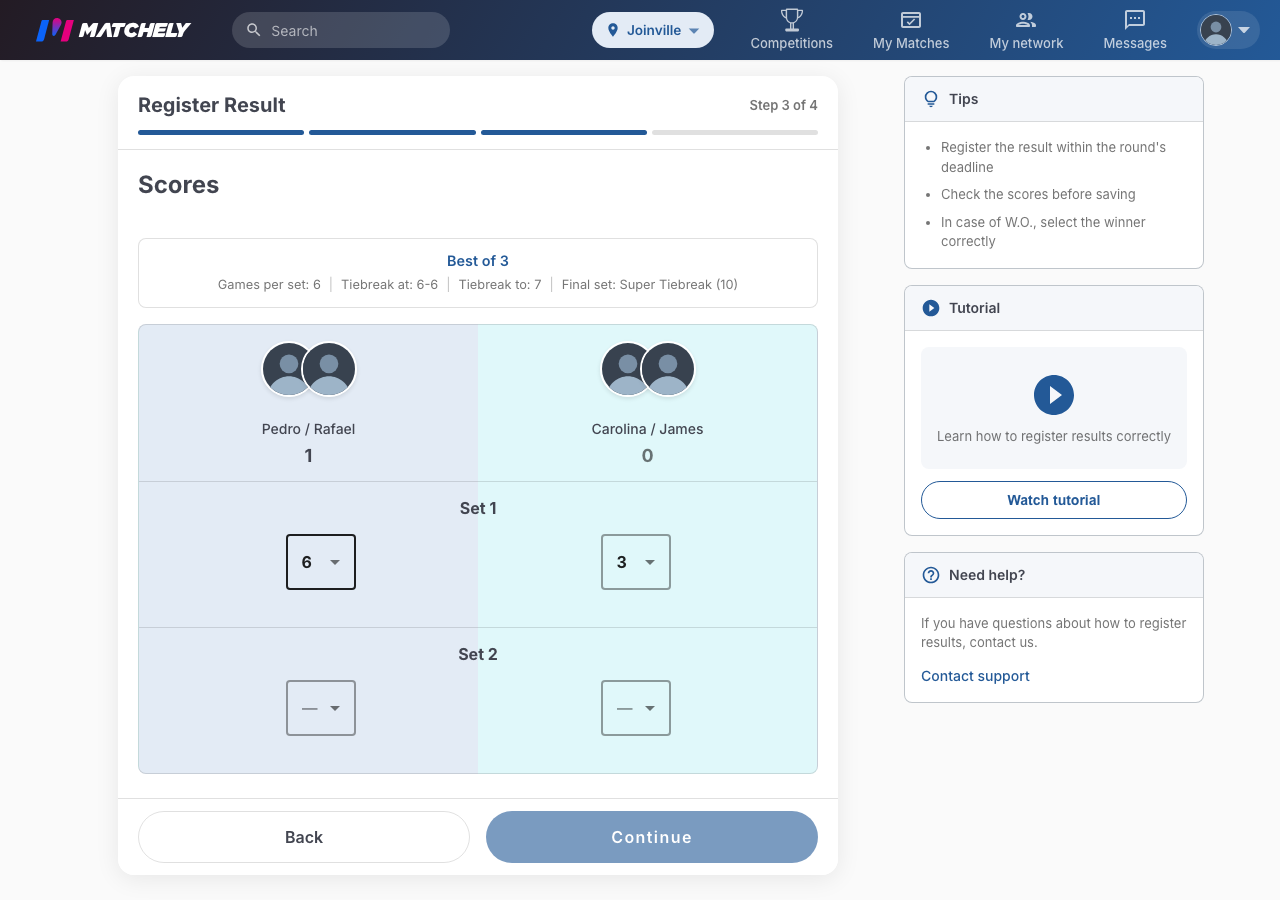Screen dimensions: 1280x900
Task: Go to the My Matches label
Action: tap(911, 43)
